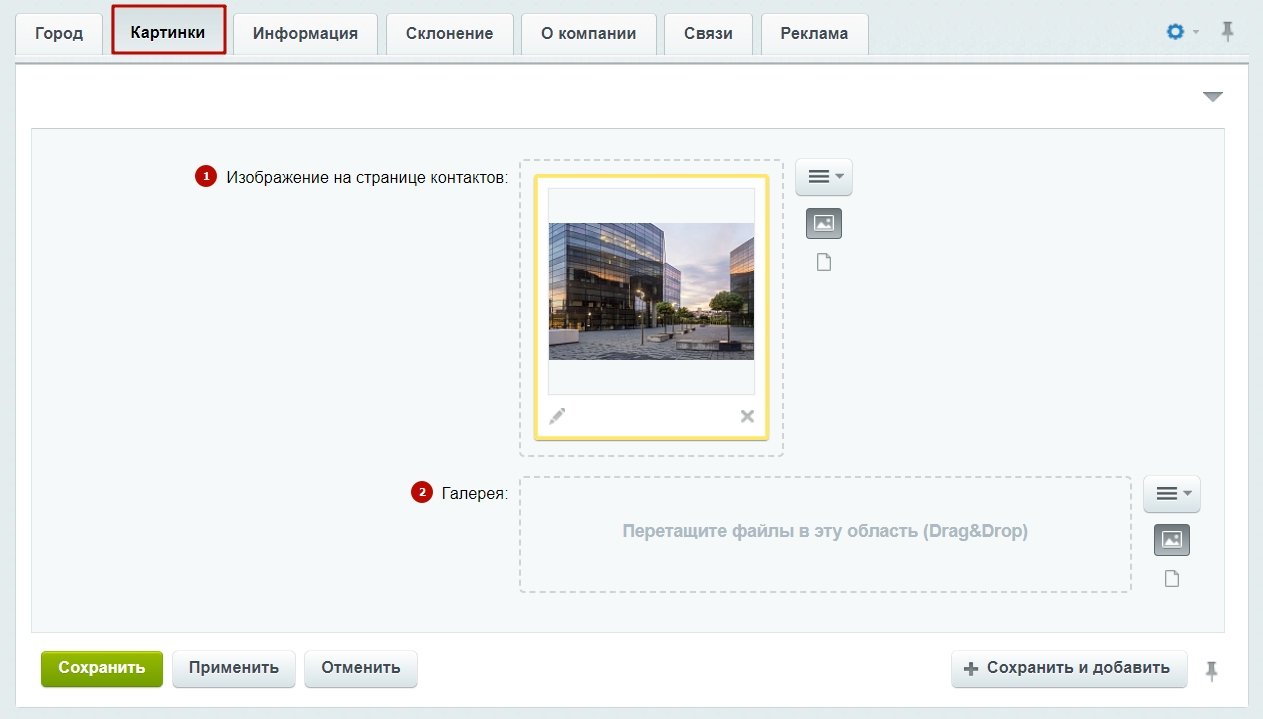The image size is (1263, 719).
Task: Click the green Сохранить button
Action: click(102, 668)
